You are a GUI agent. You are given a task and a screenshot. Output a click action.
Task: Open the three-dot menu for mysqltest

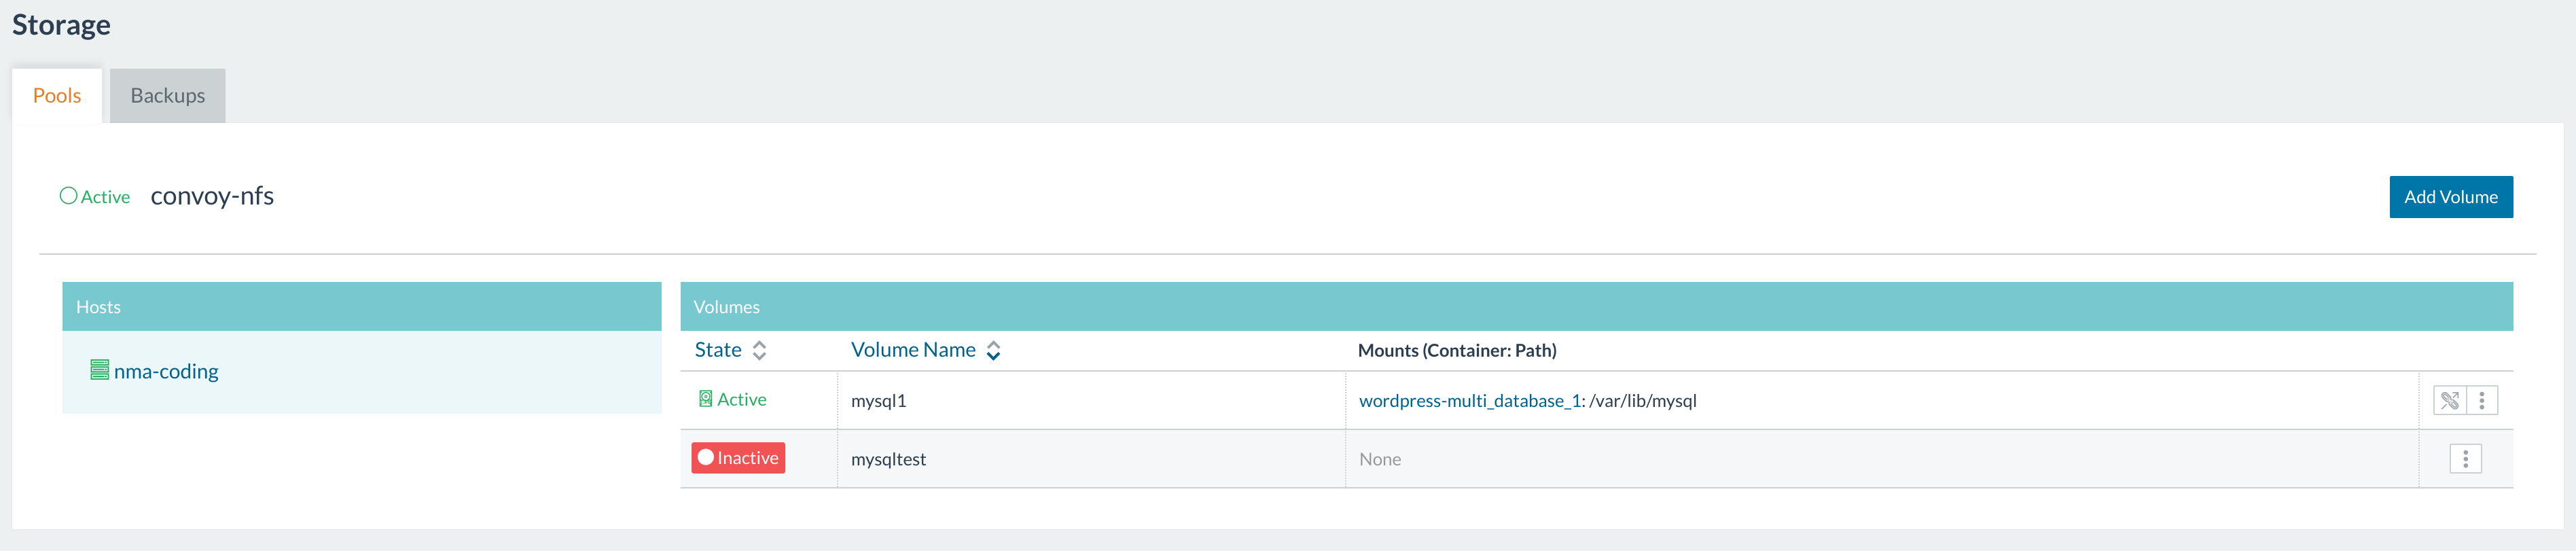coord(2465,459)
